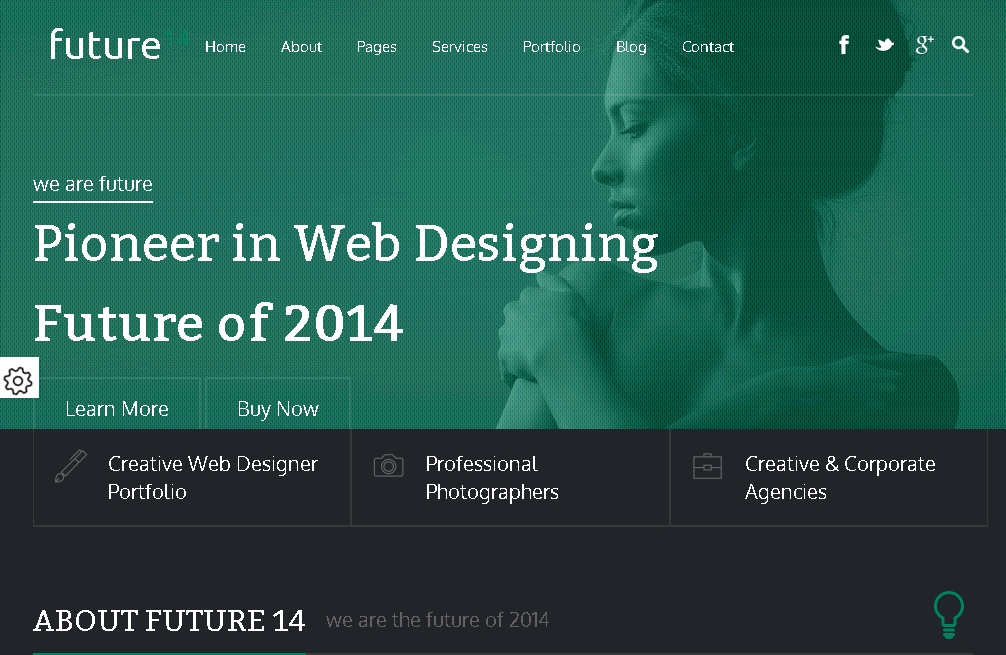Open the Twitter bird icon
Image resolution: width=1006 pixels, height=655 pixels.
[x=884, y=45]
